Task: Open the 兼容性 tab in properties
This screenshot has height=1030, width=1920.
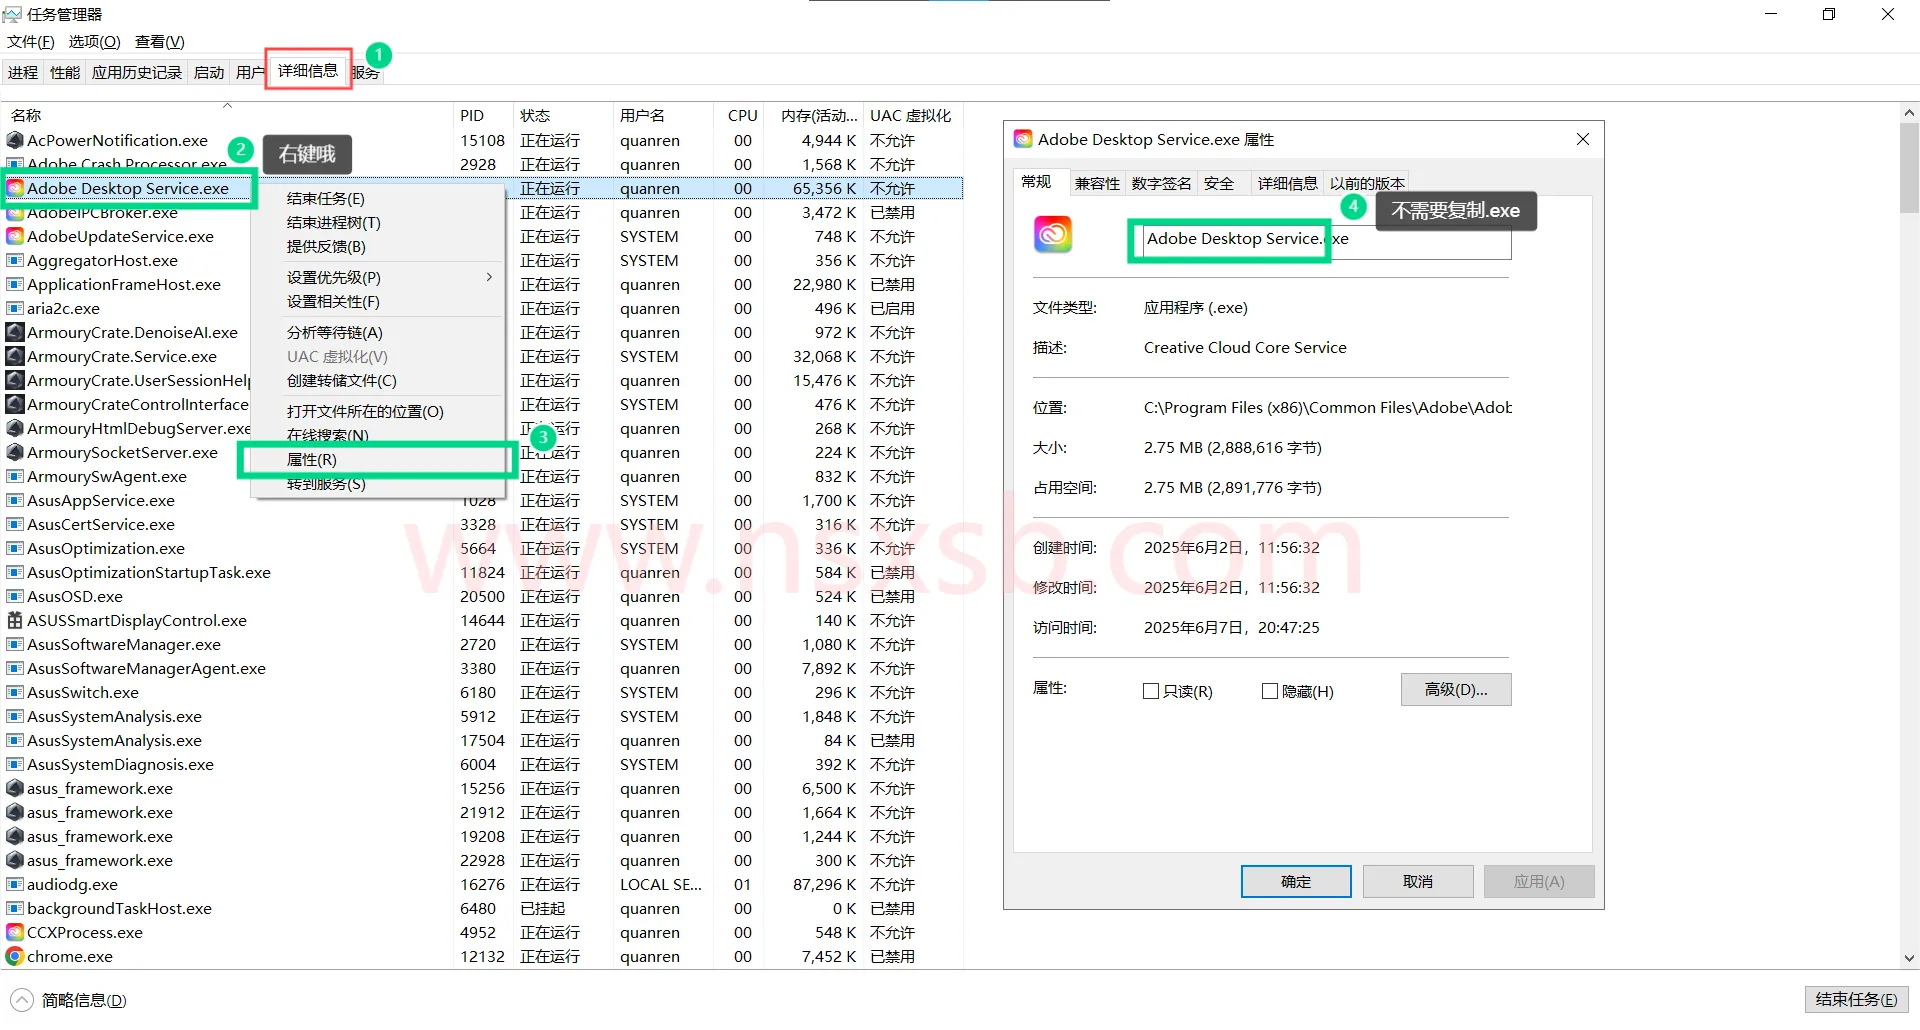Action: [1097, 183]
